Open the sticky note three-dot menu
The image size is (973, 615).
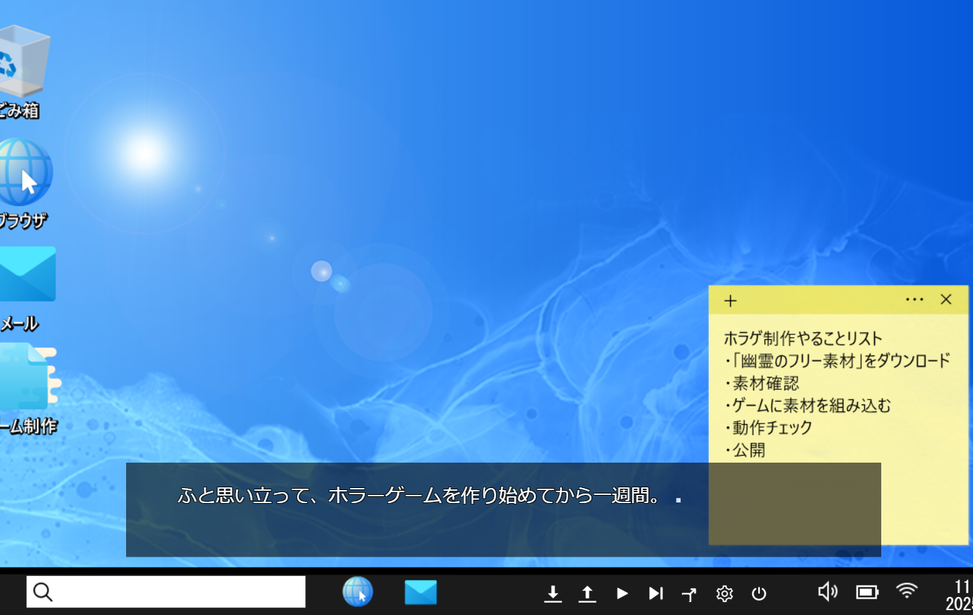[914, 299]
